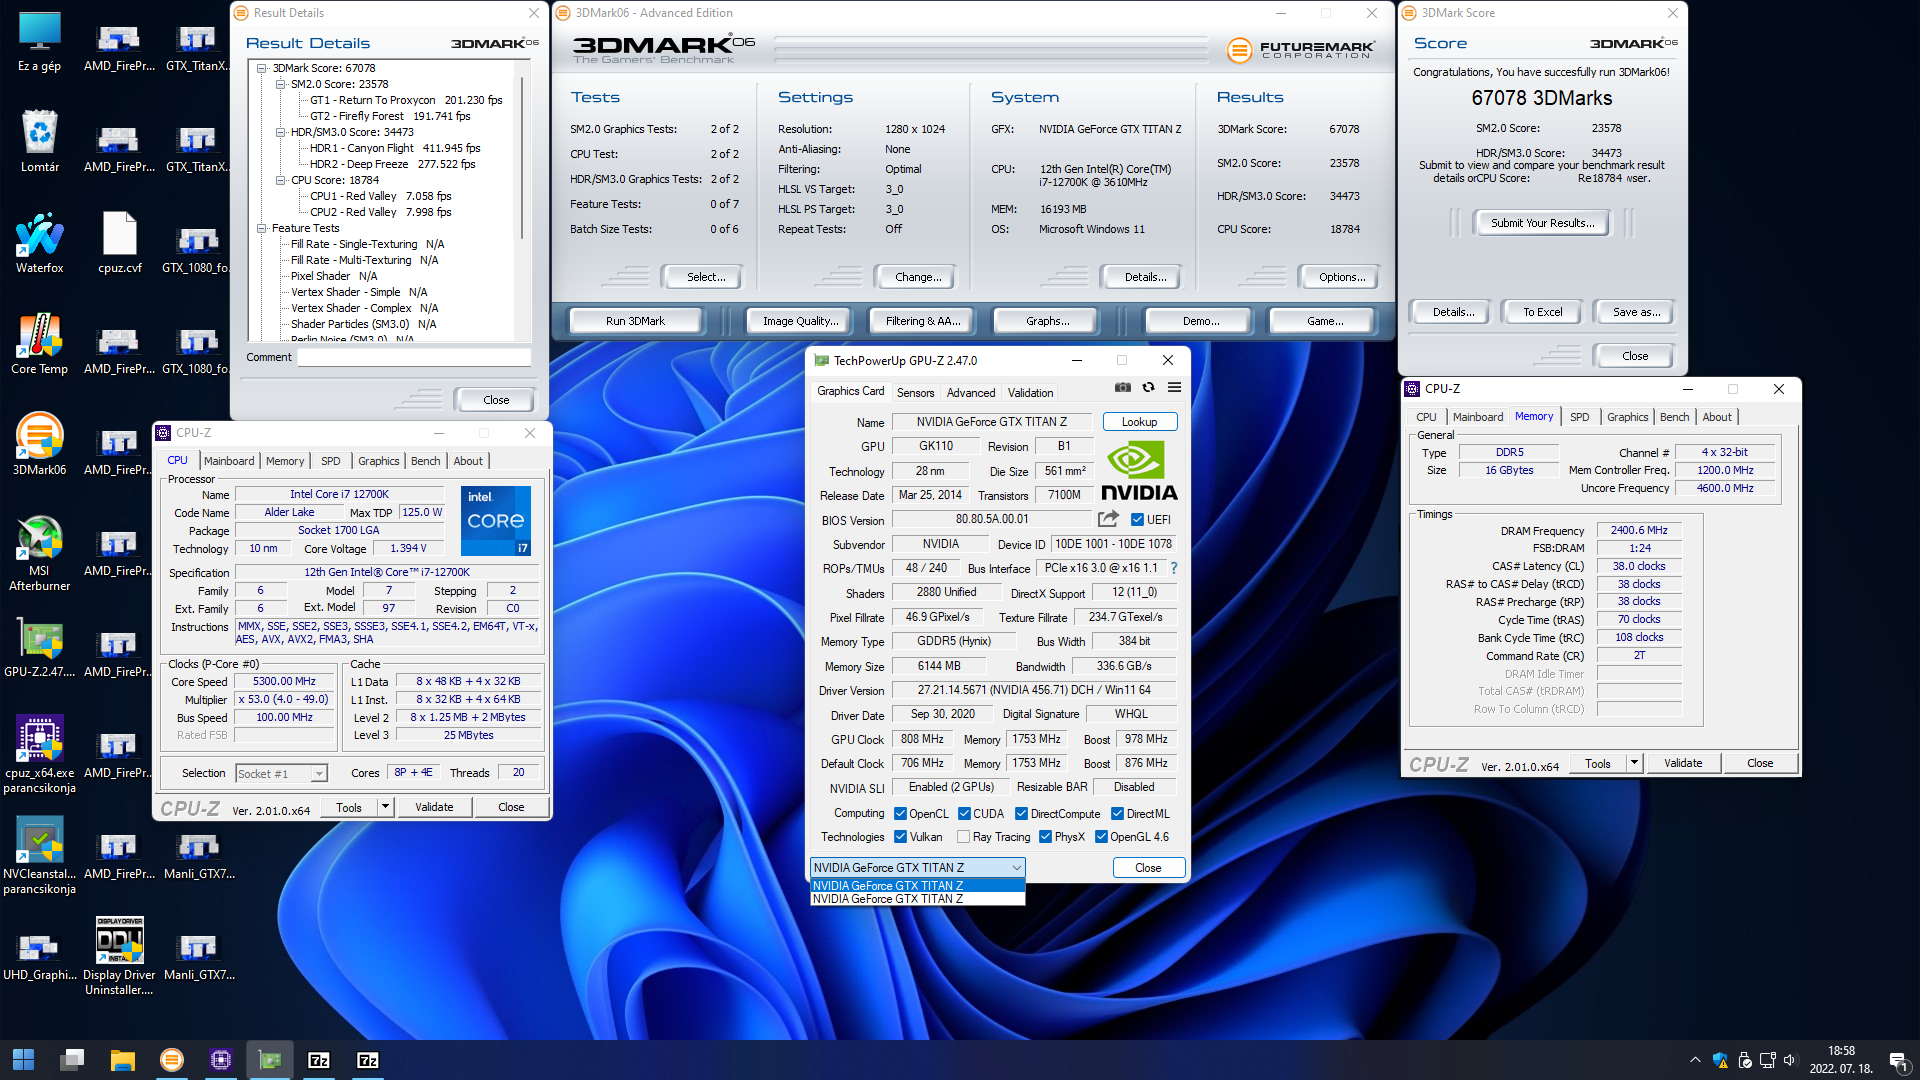The height and width of the screenshot is (1080, 1920).
Task: Click the CPU-Z taskbar icon
Action: click(221, 1060)
